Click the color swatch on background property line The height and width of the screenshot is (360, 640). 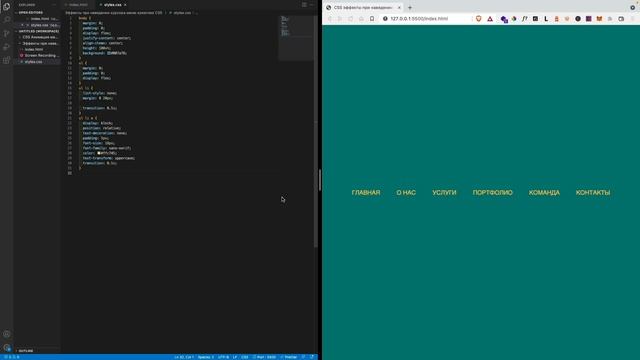(108, 53)
